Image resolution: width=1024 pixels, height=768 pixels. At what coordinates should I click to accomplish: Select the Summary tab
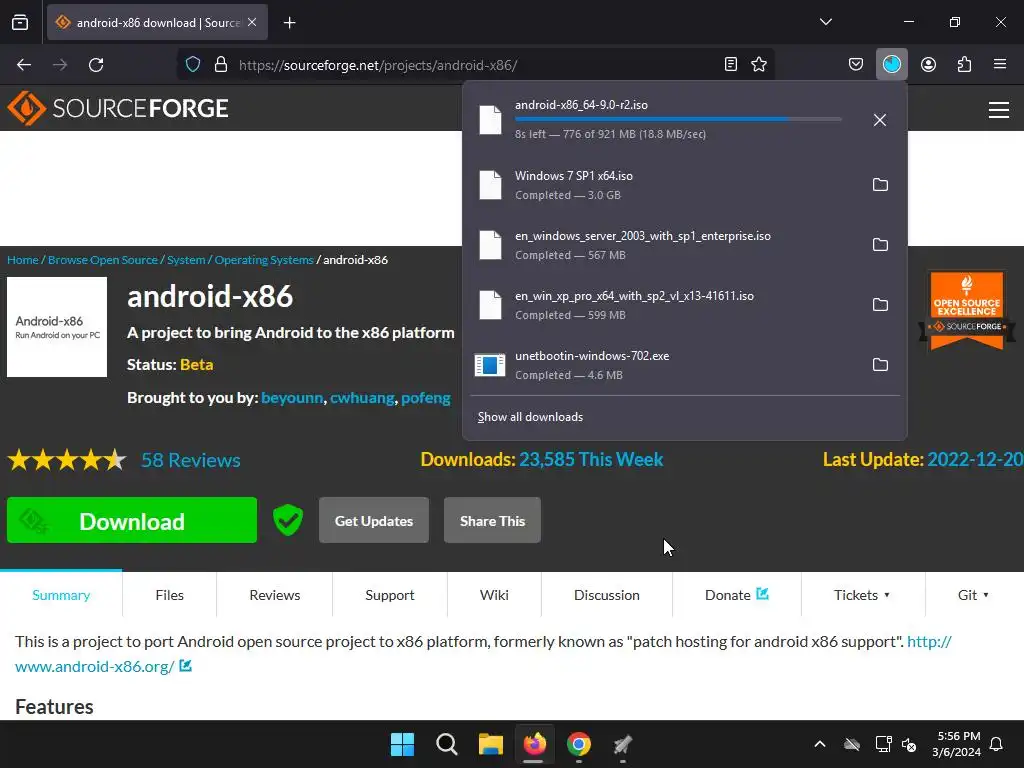tap(61, 595)
